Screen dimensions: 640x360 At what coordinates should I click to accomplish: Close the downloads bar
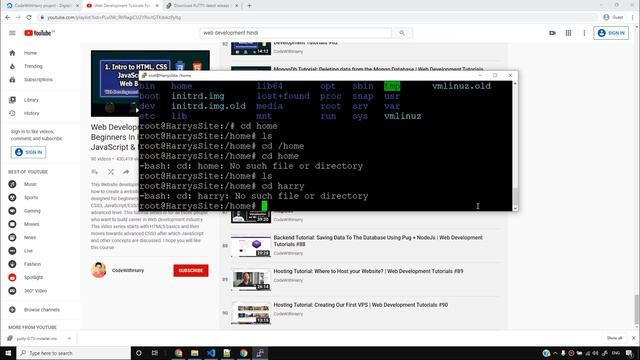tap(633, 338)
